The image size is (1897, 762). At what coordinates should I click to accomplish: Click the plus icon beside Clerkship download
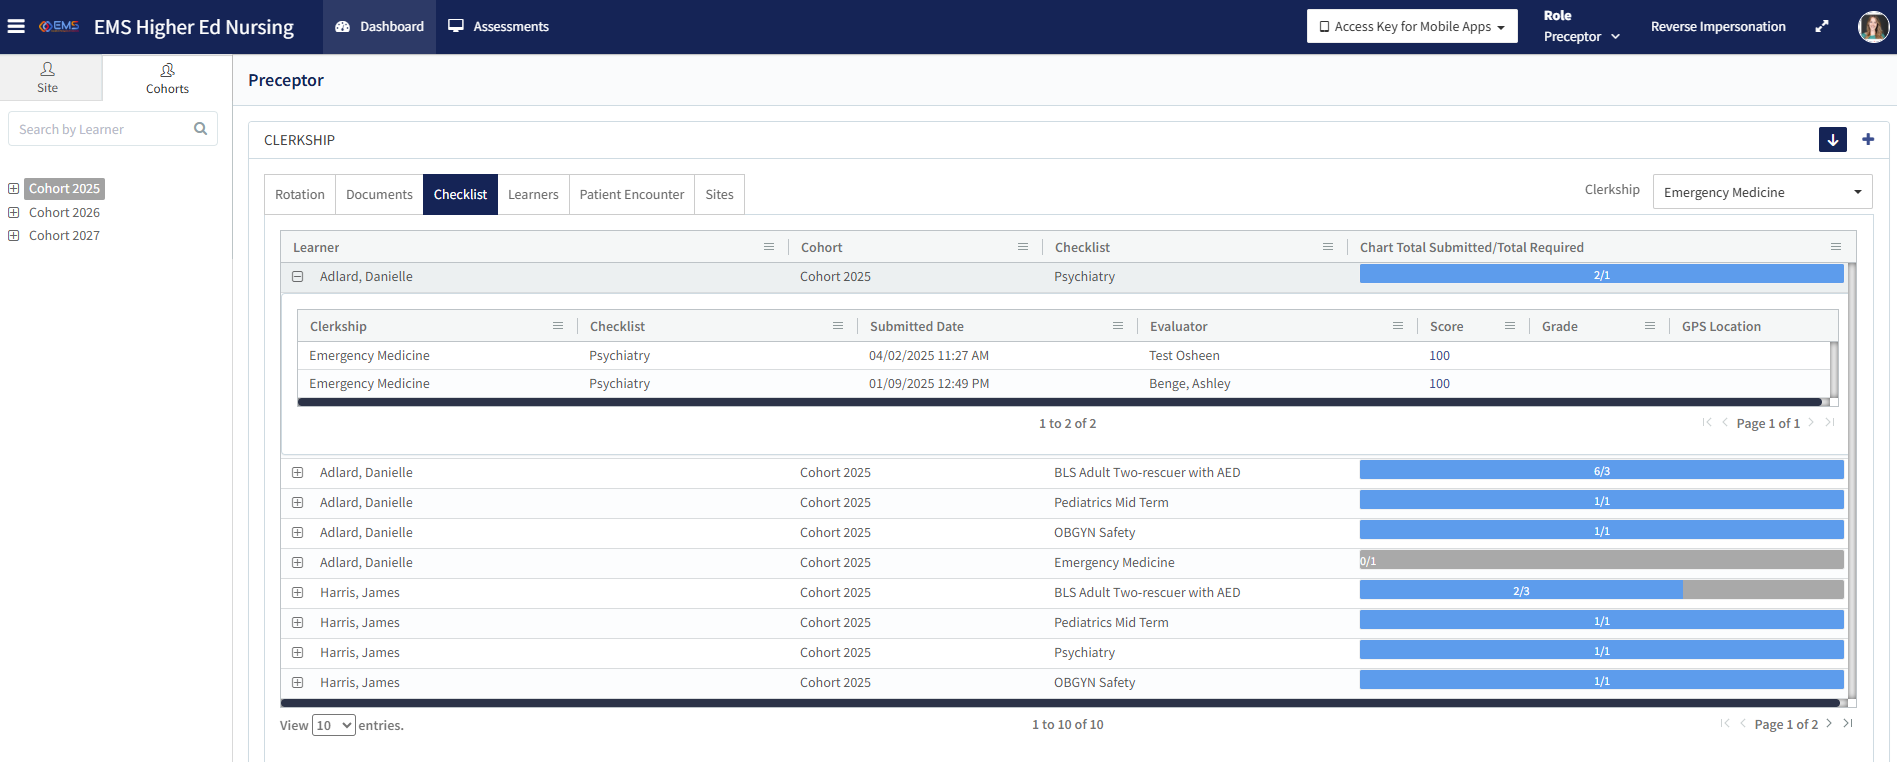tap(1867, 140)
